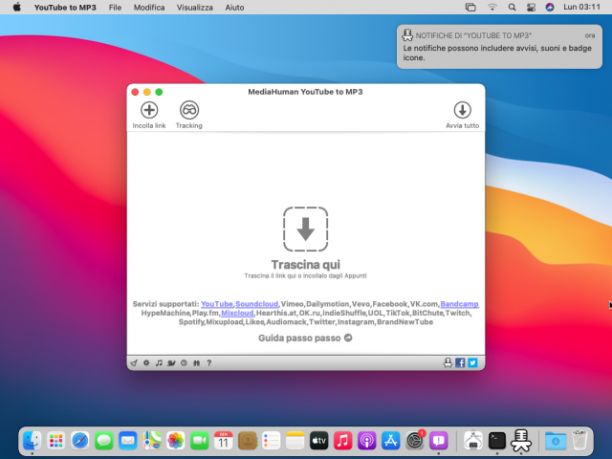Open the Facebook share icon
Screen dimensions: 612x459
(x=460, y=363)
